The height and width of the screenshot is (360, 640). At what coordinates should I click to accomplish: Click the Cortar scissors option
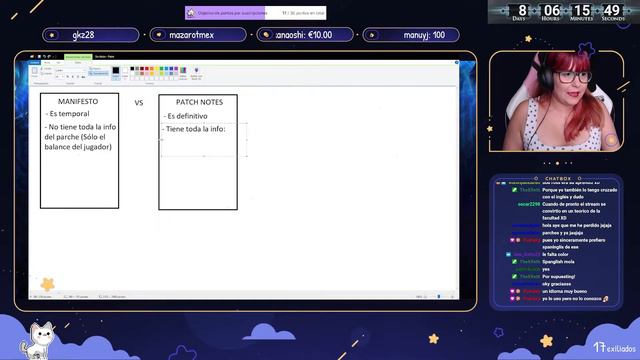pos(47,69)
